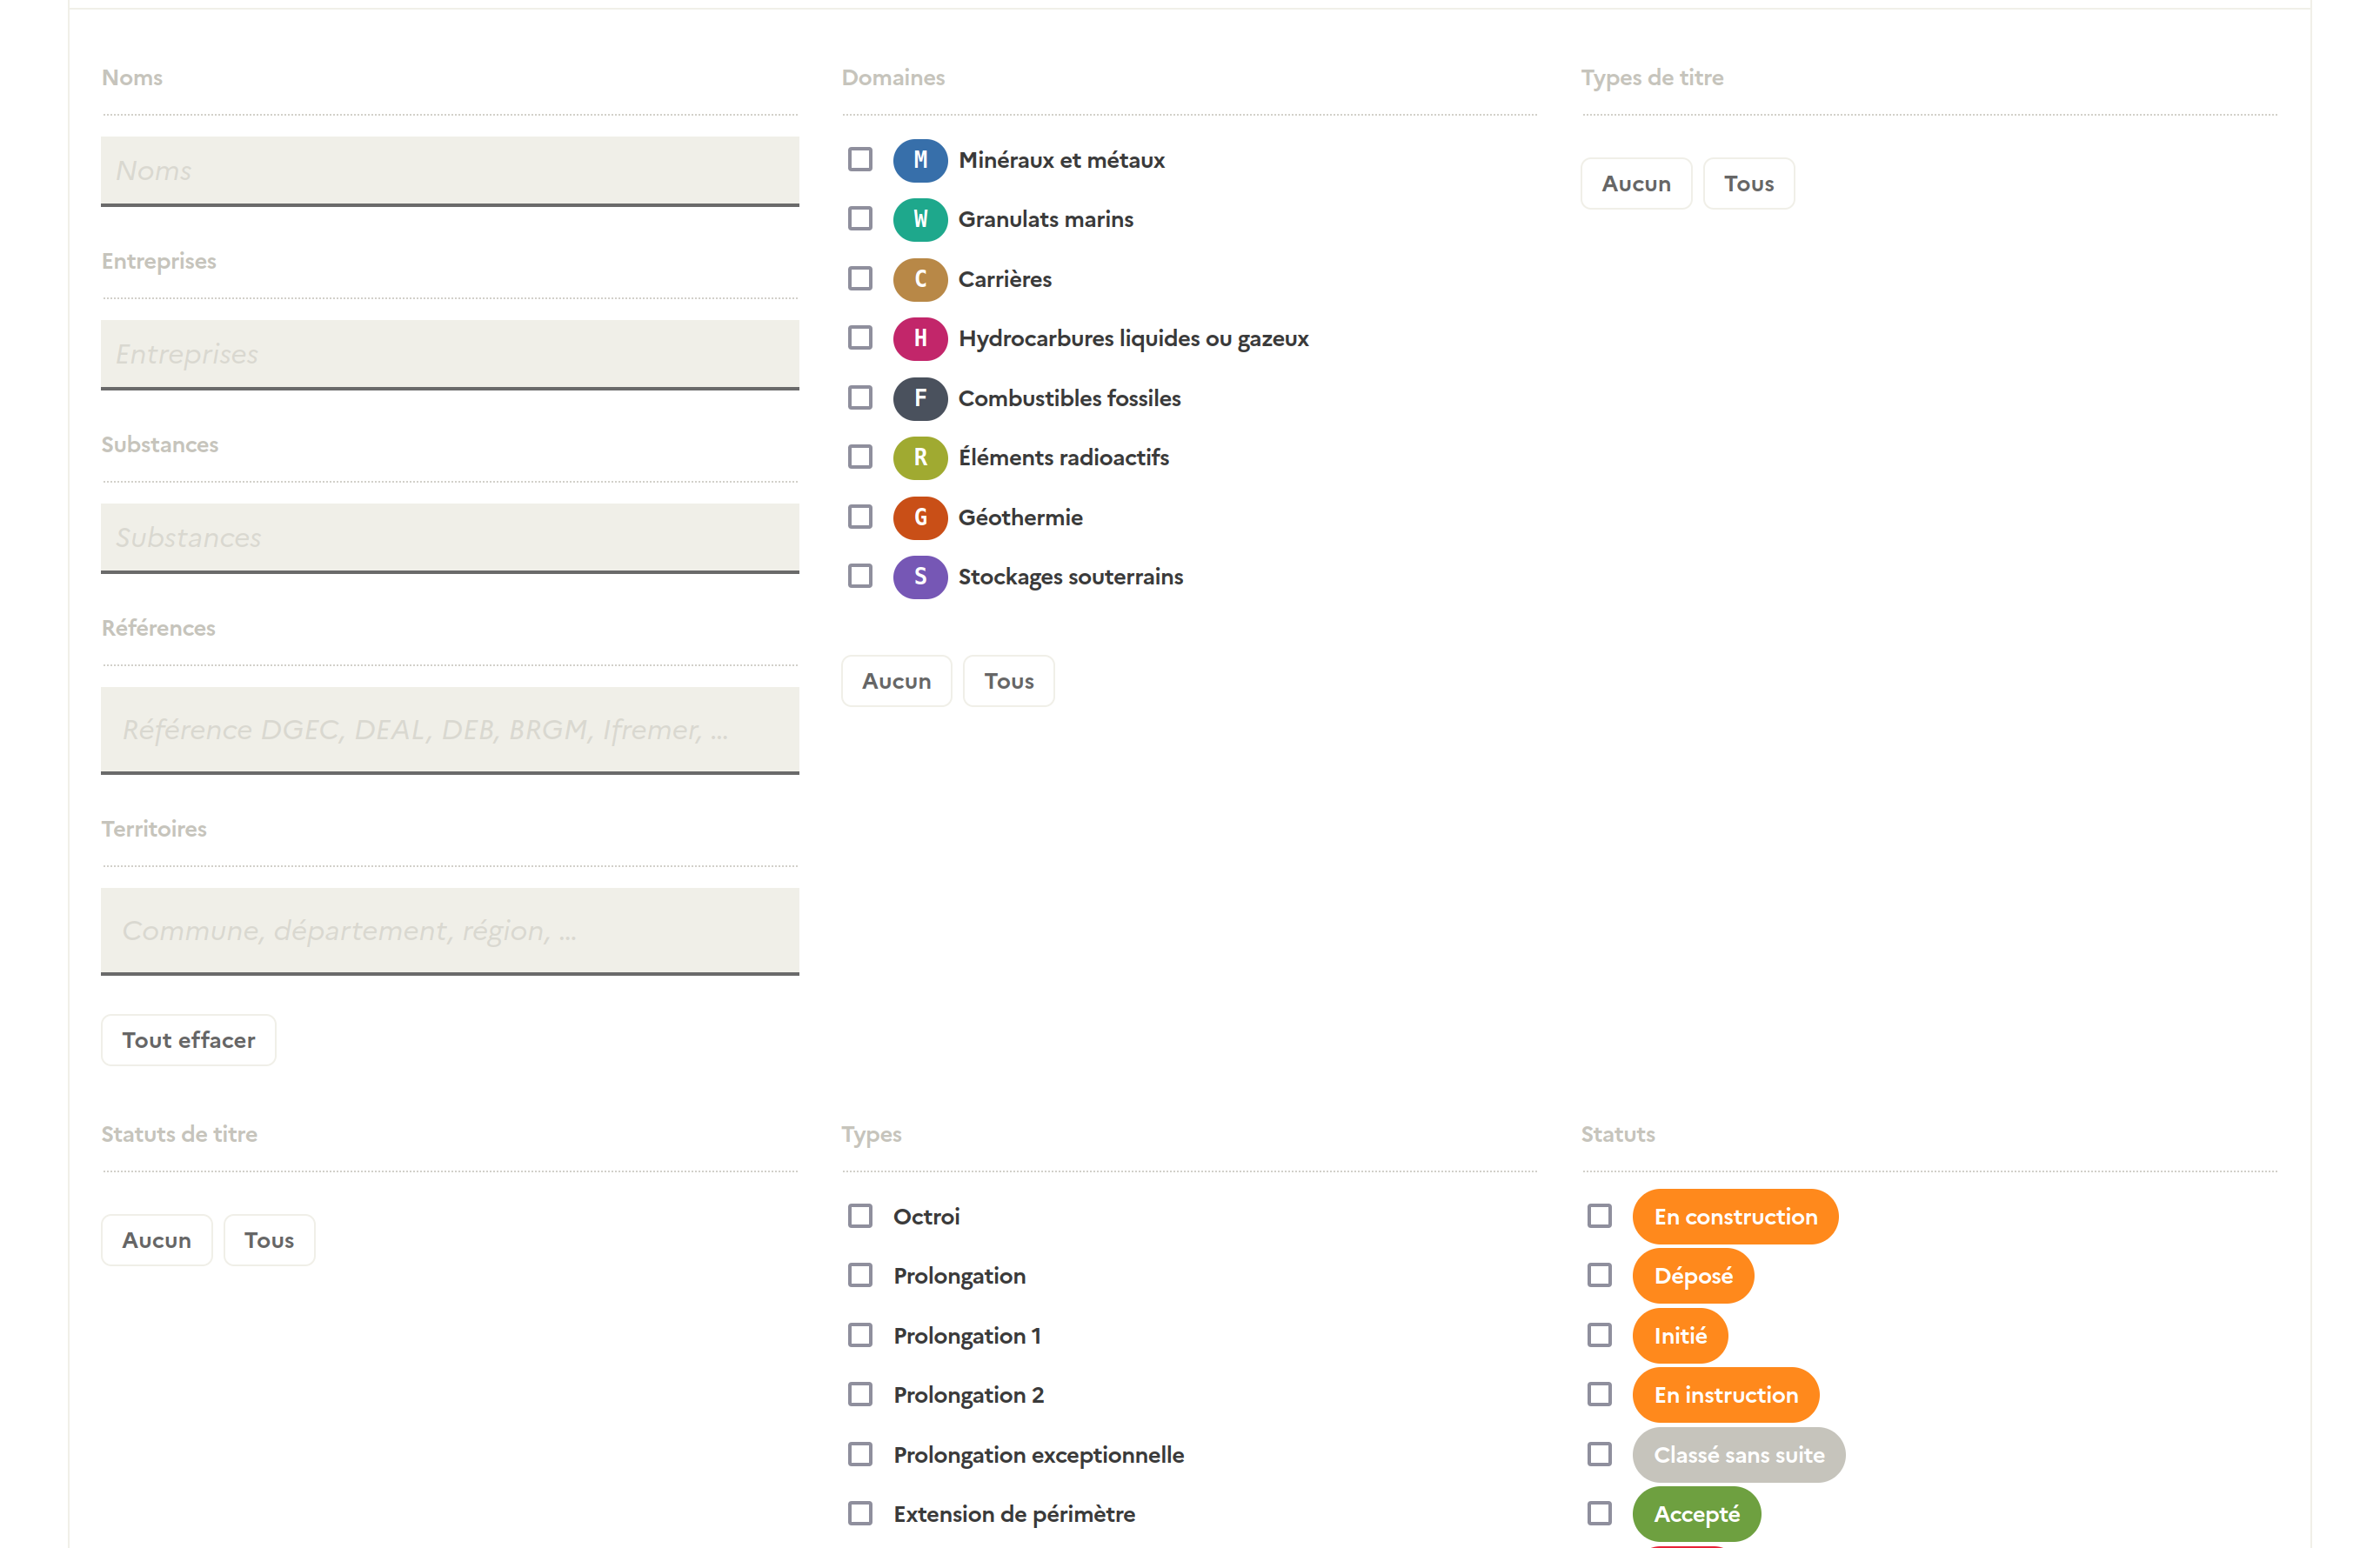Click the Noms input field

point(450,170)
